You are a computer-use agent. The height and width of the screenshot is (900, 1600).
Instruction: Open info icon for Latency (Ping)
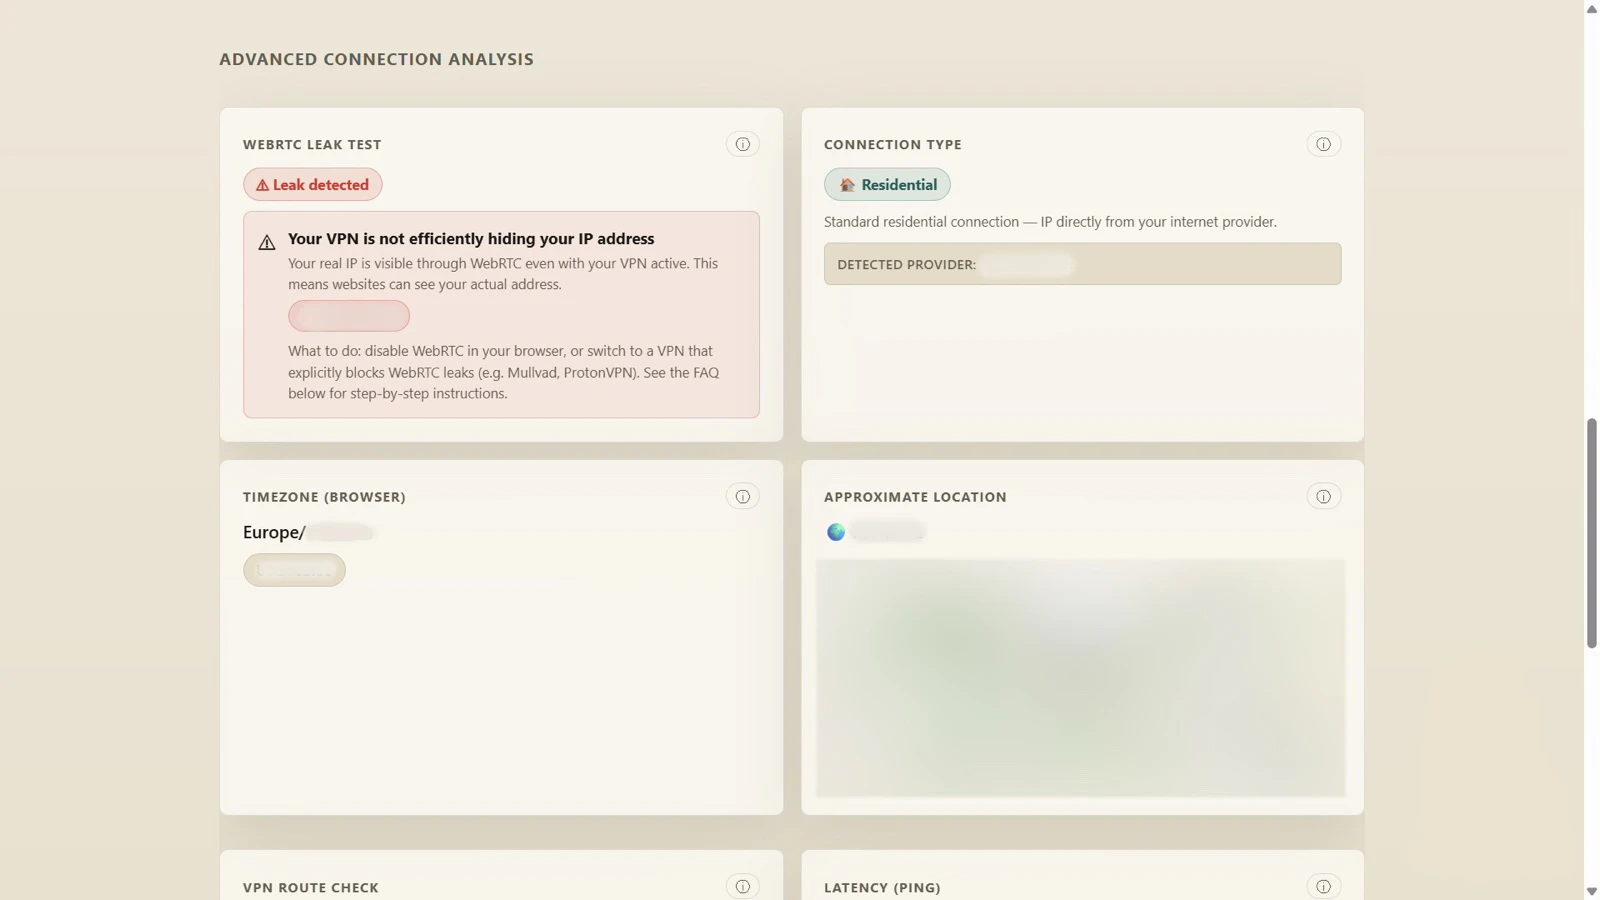1323,886
